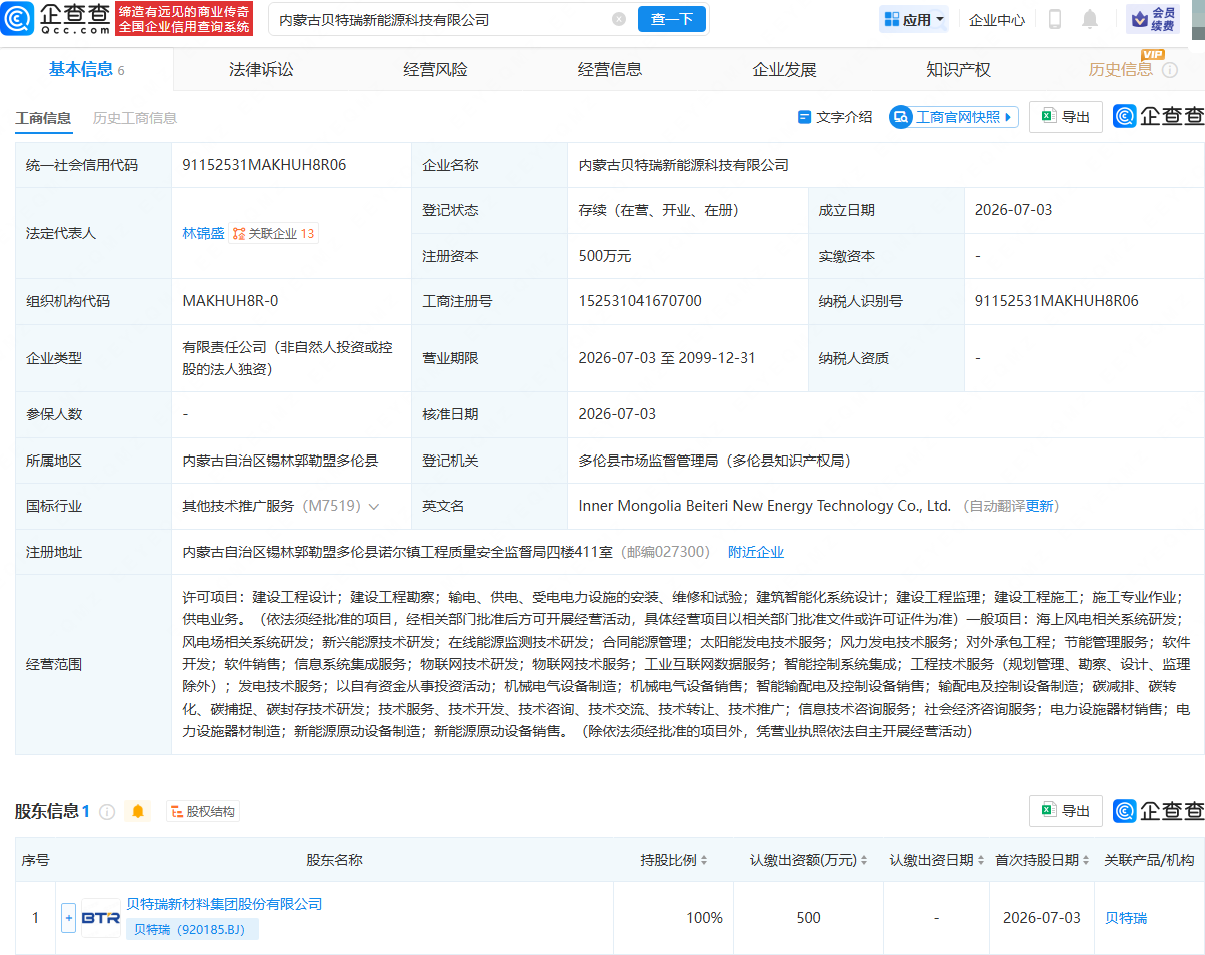Click the Qcc.com logo
Image resolution: width=1205 pixels, height=955 pixels.
pyautogui.click(x=56, y=18)
